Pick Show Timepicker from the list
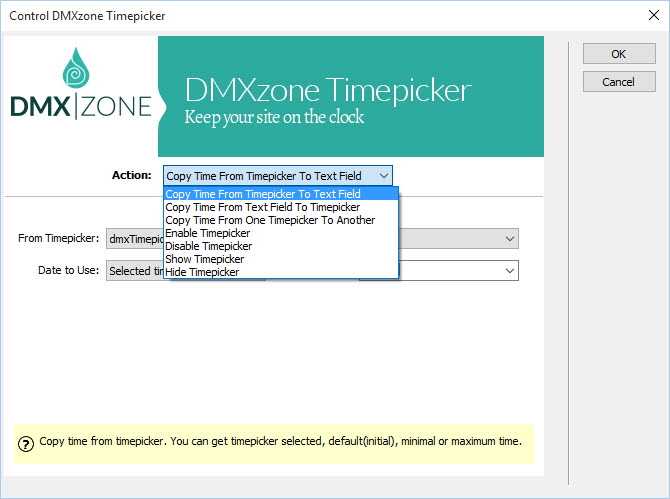The image size is (670, 499). click(x=281, y=259)
